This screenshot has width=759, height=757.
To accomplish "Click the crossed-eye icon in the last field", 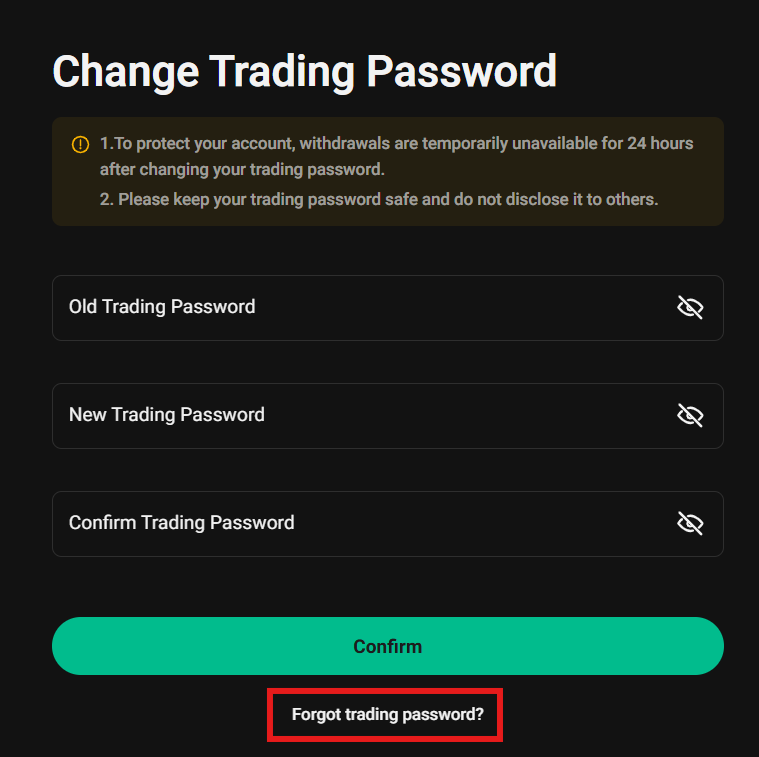I will (690, 524).
